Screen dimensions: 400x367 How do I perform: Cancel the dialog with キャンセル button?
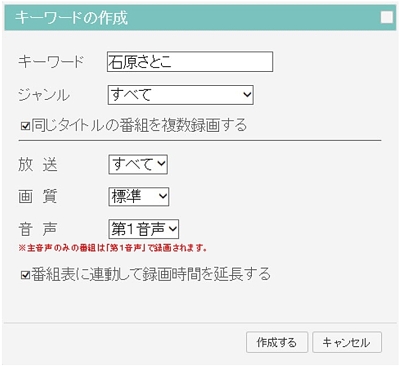[347, 342]
